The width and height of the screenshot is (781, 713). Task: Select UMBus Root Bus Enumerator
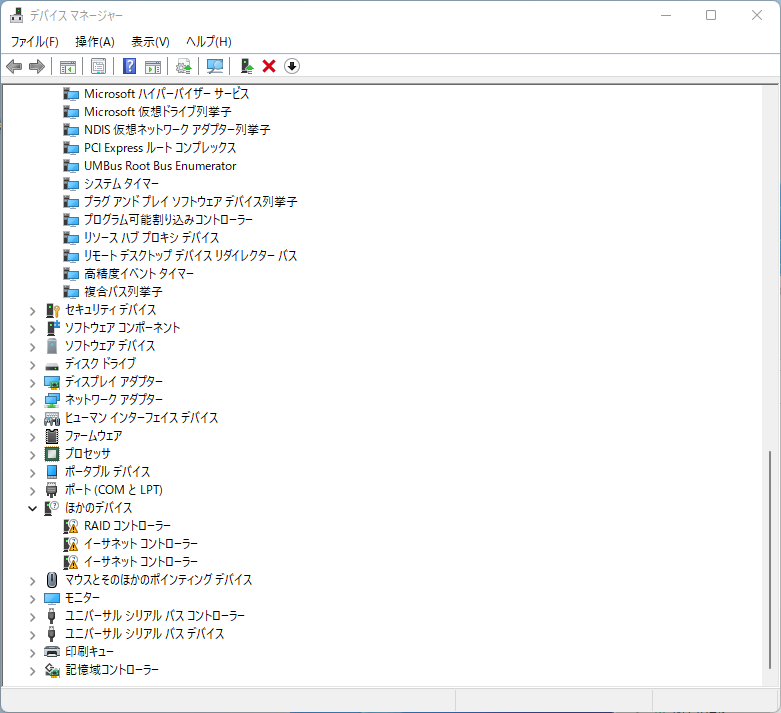[160, 166]
